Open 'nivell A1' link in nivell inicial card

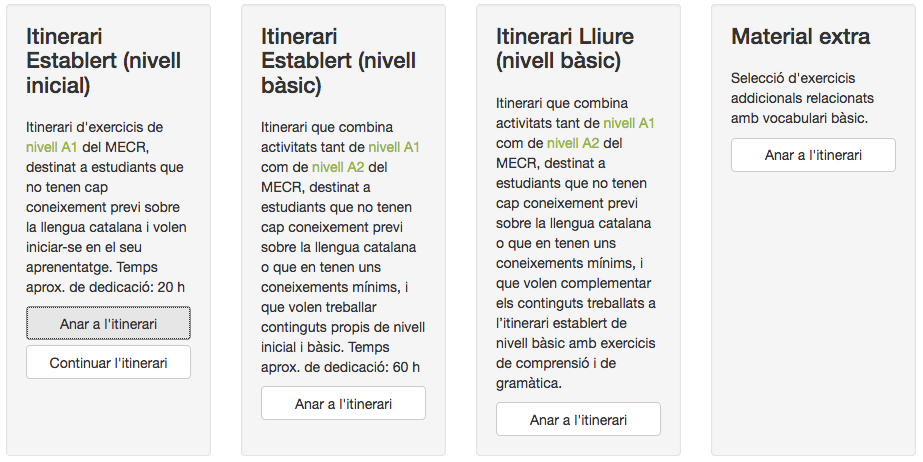click(51, 147)
